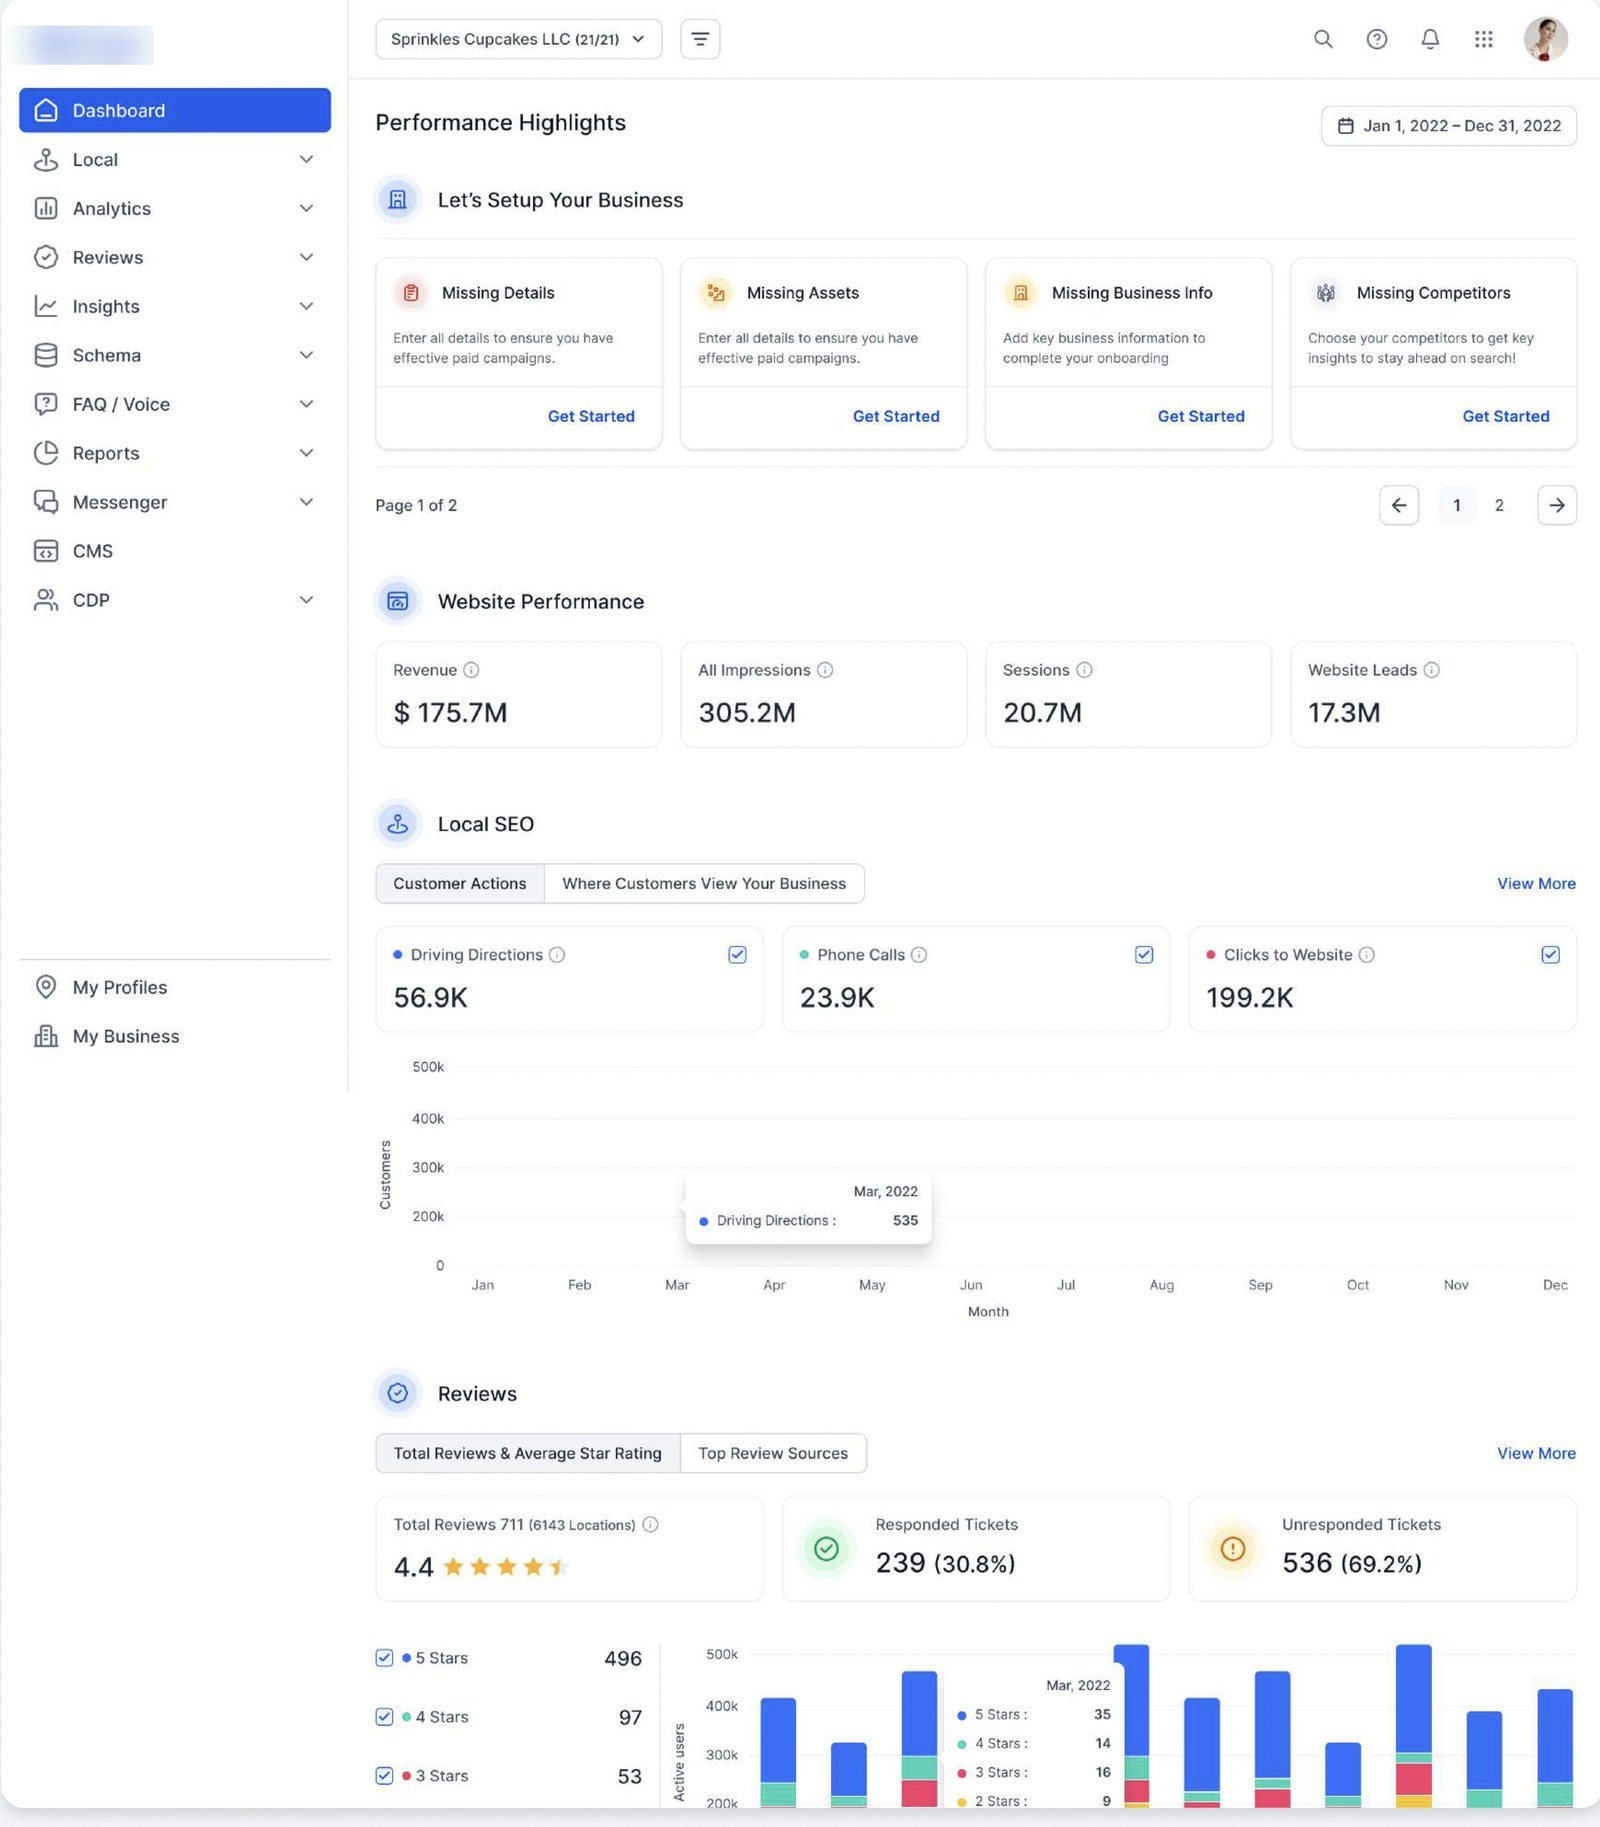Select the Dashboard menu item
1600x1827 pixels.
coord(175,110)
